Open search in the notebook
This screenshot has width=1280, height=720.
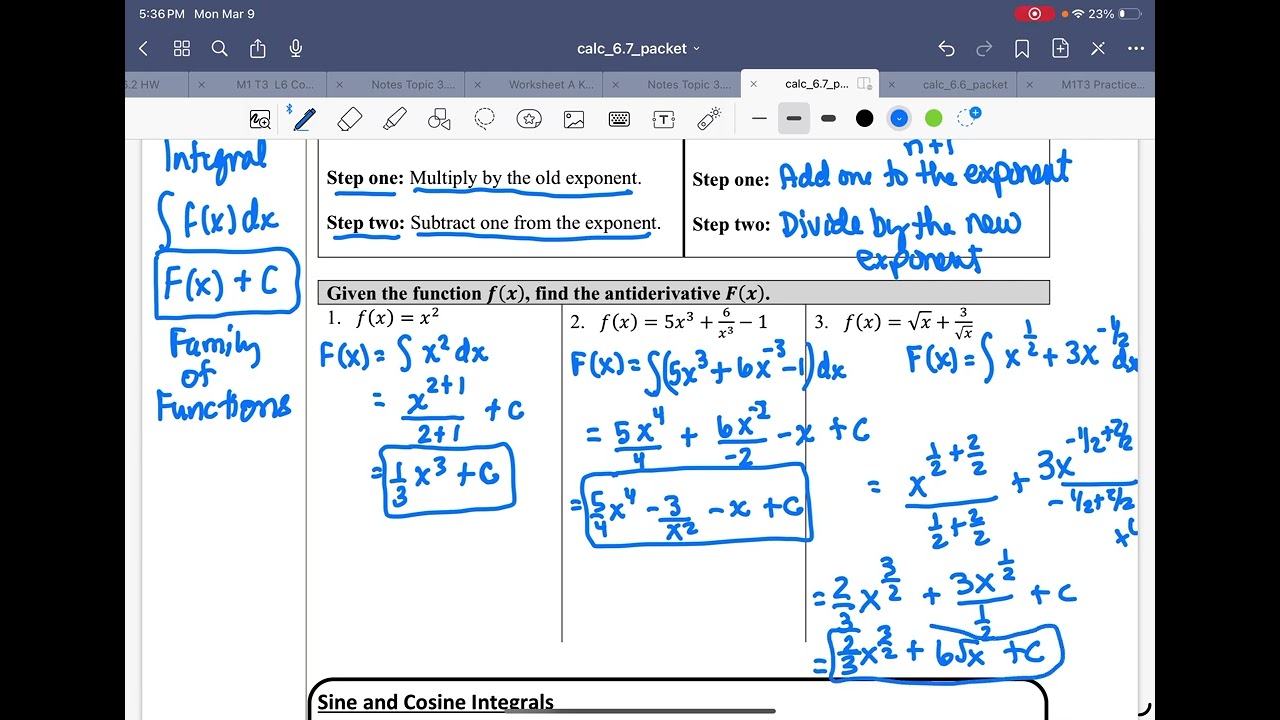pos(219,48)
